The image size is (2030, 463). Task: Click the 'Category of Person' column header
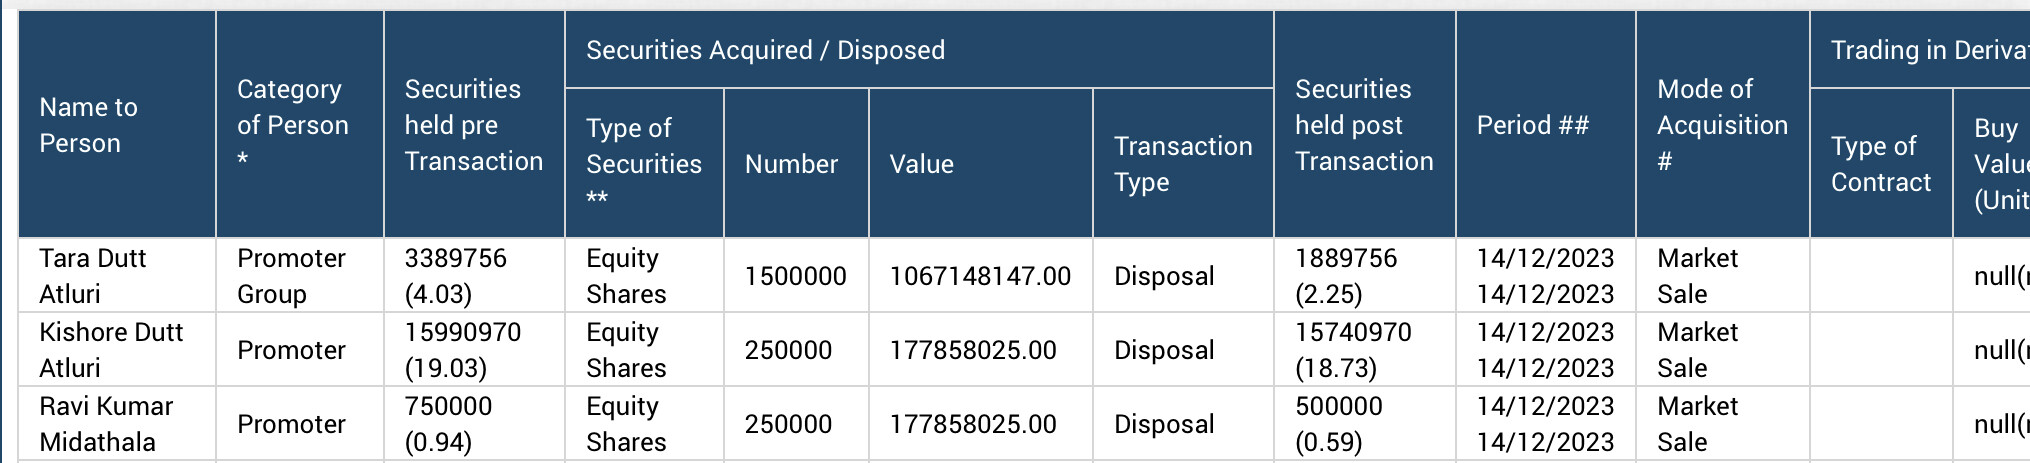(292, 125)
